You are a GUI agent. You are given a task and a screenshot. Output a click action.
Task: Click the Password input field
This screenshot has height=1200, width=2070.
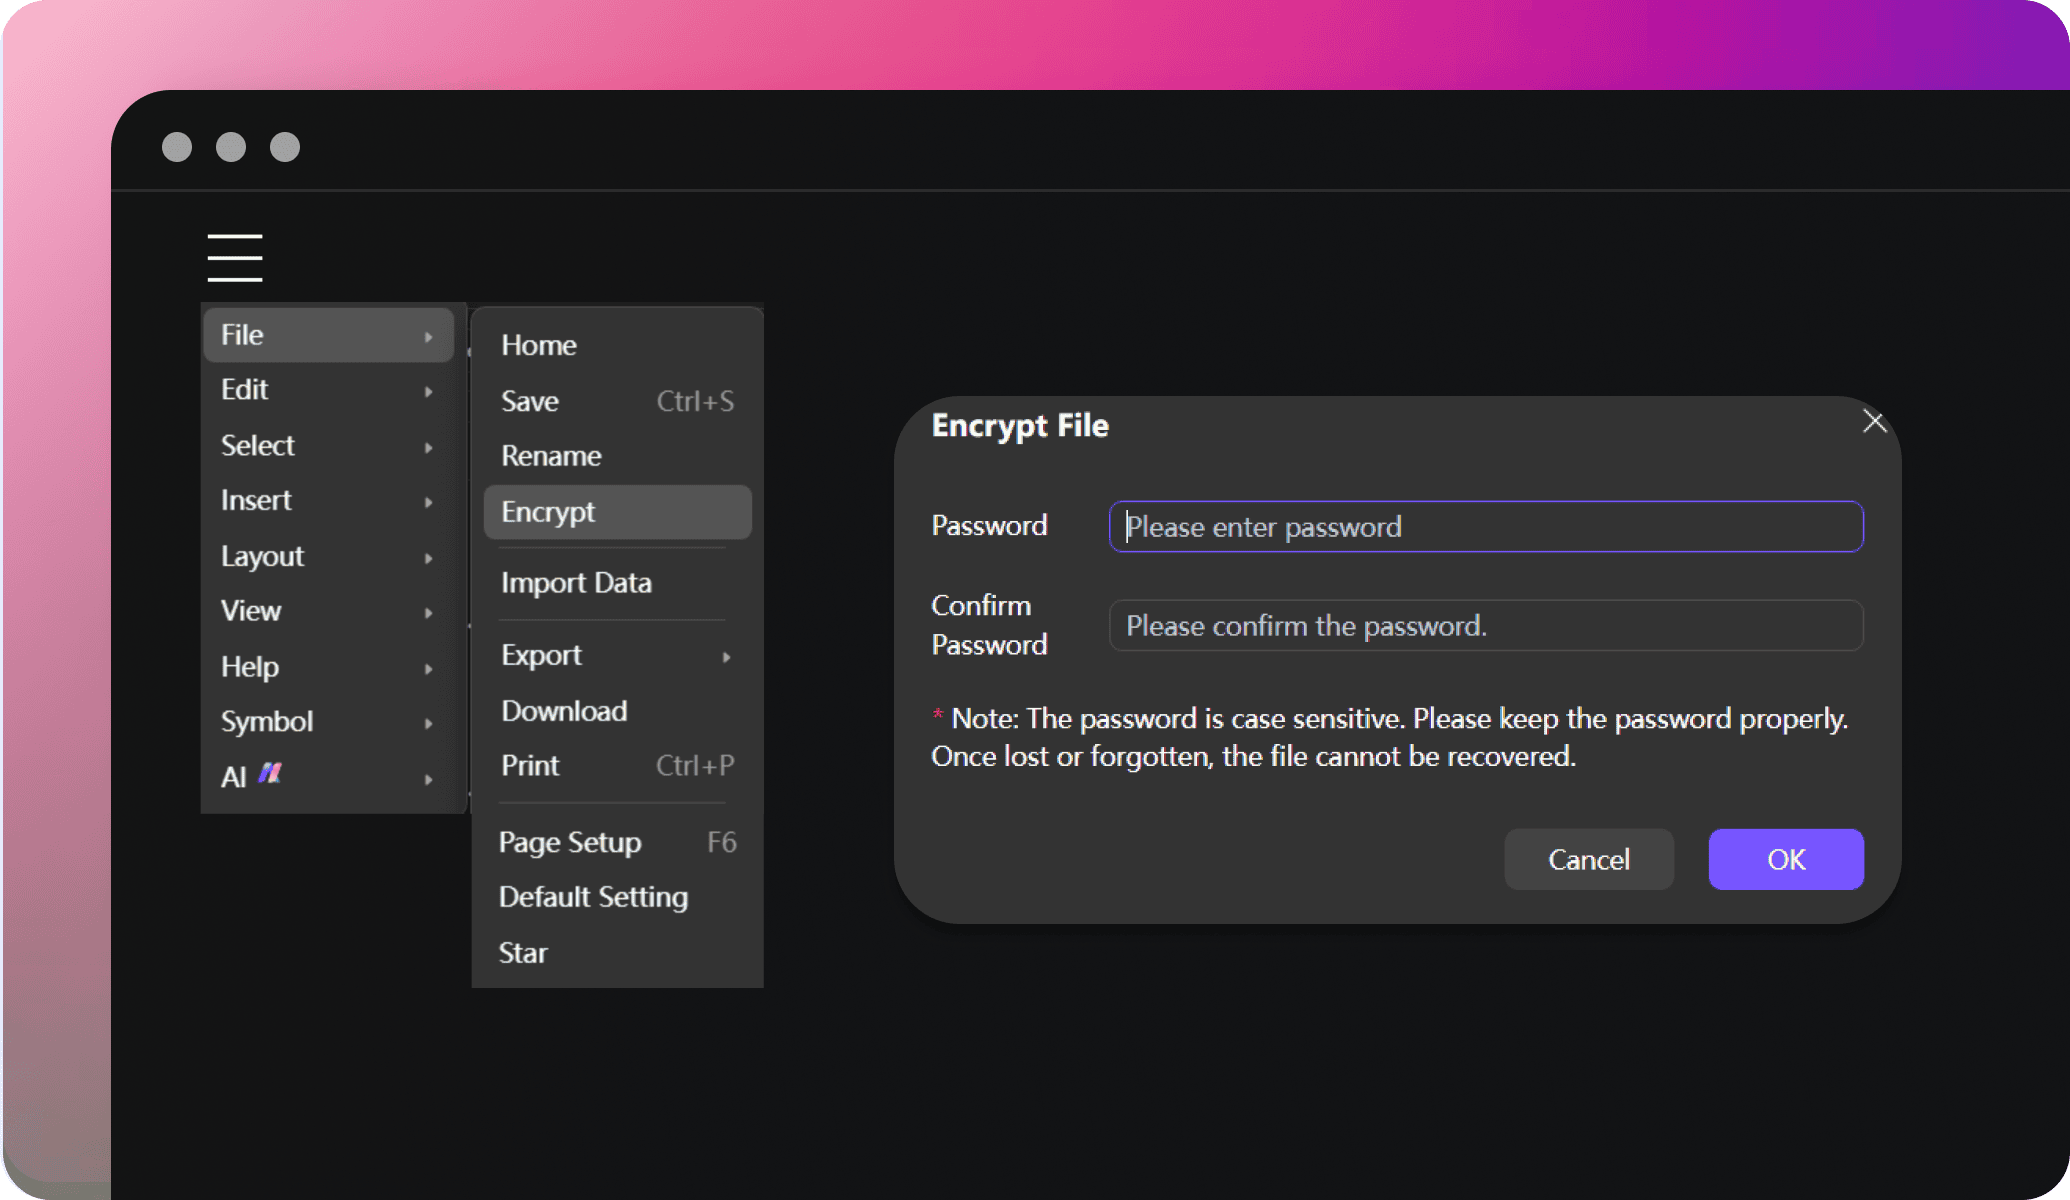pos(1487,526)
